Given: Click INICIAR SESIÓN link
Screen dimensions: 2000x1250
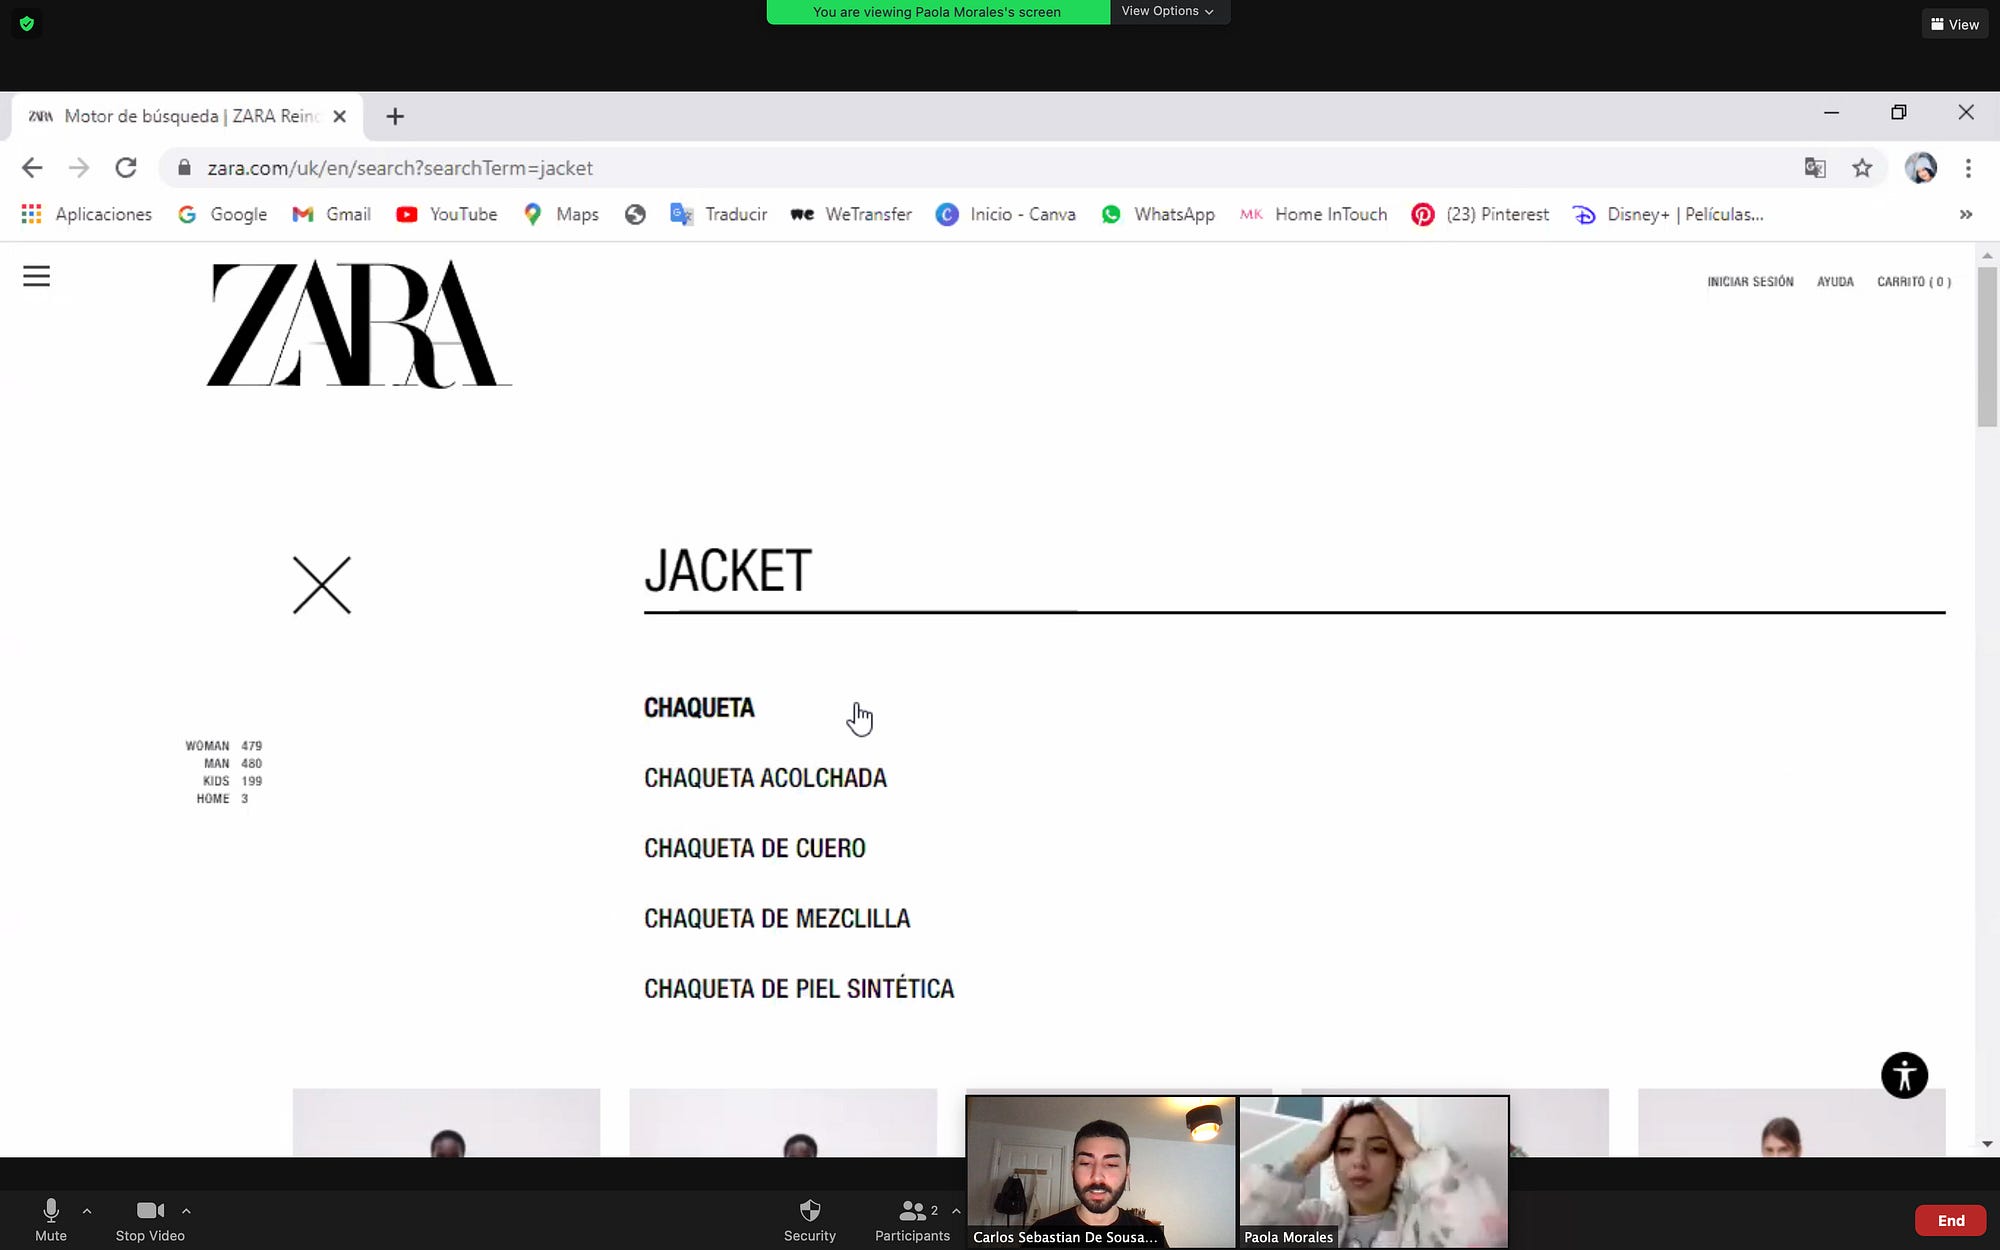Looking at the screenshot, I should pyautogui.click(x=1750, y=282).
